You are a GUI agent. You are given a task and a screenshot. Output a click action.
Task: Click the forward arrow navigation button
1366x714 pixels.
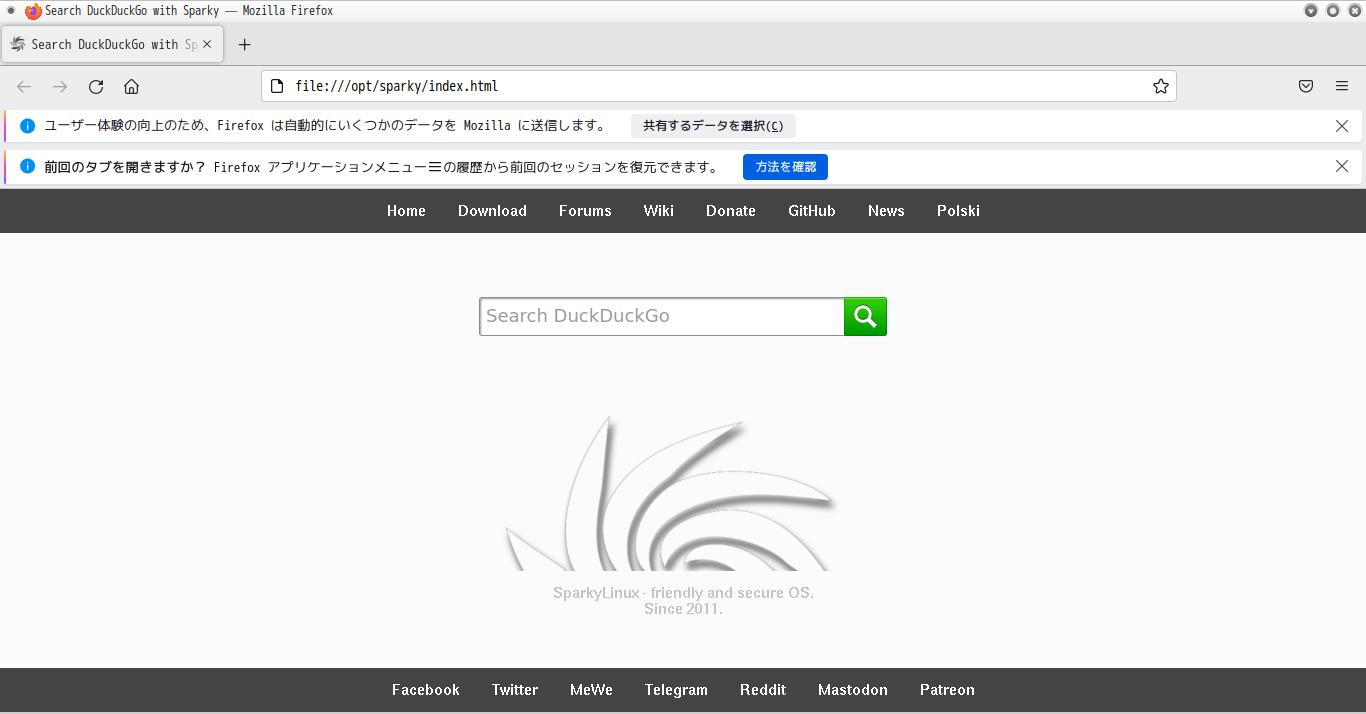click(x=60, y=86)
